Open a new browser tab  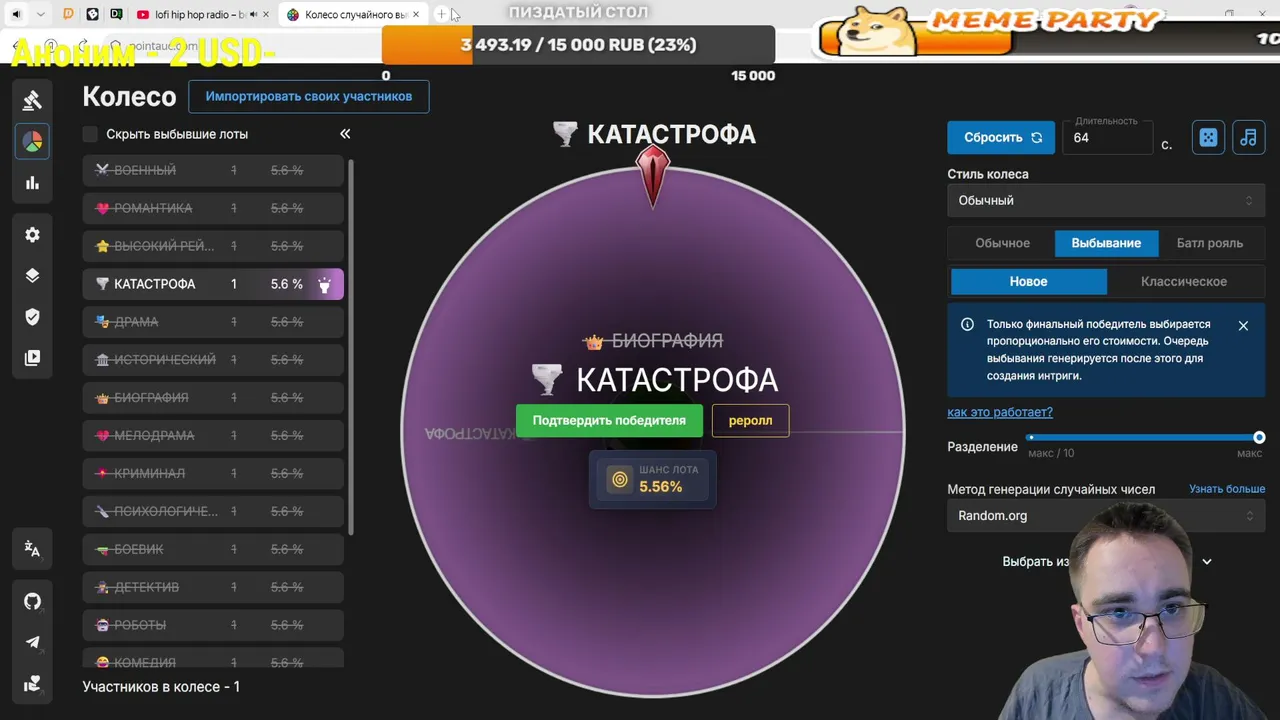click(441, 14)
